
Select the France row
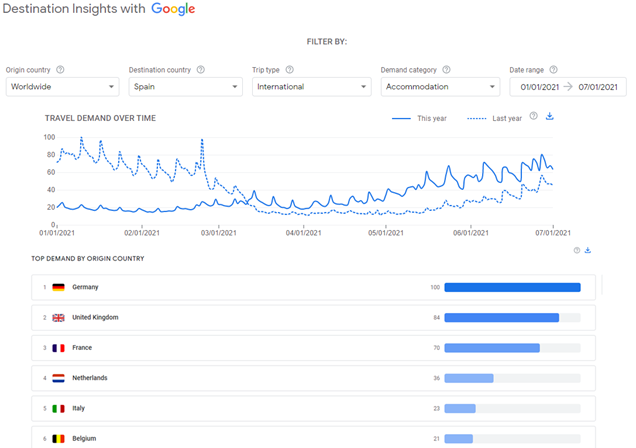pos(314,348)
